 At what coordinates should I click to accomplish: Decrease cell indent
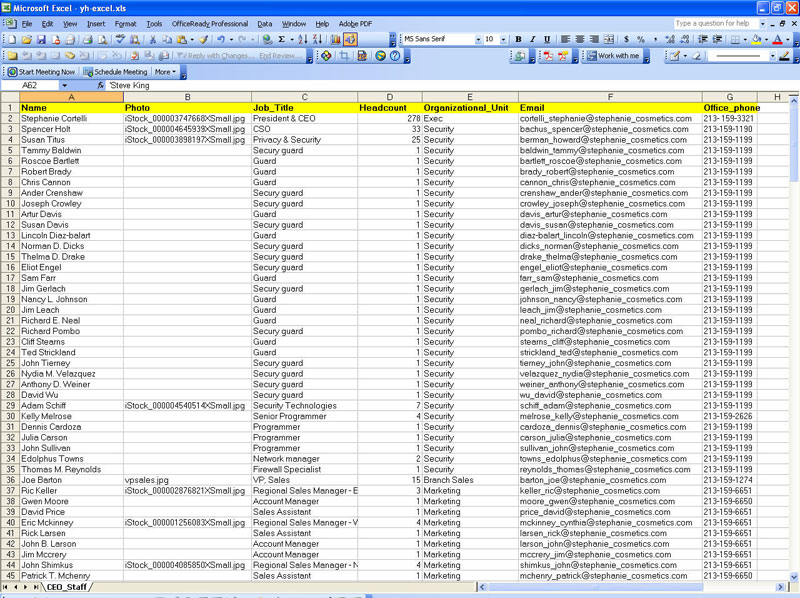point(702,39)
